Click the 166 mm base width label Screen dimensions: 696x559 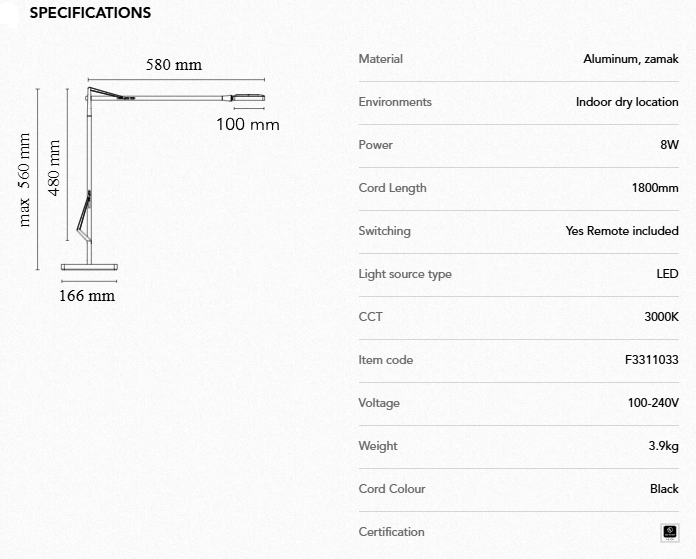tap(87, 296)
